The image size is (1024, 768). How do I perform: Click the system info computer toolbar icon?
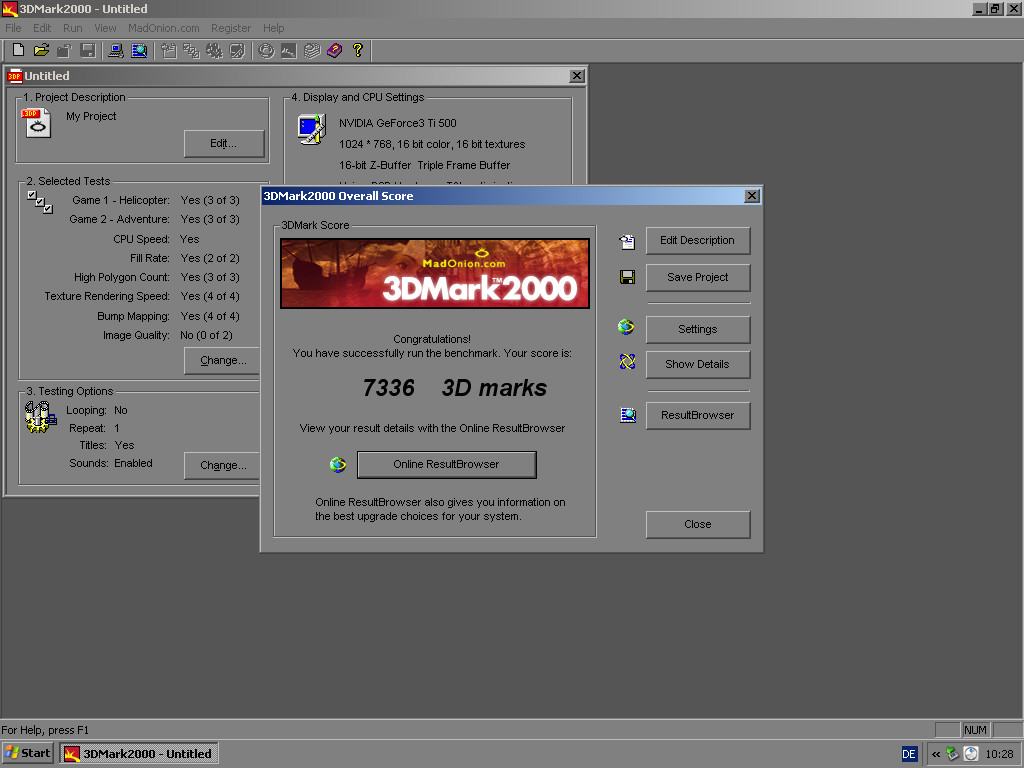coord(116,50)
